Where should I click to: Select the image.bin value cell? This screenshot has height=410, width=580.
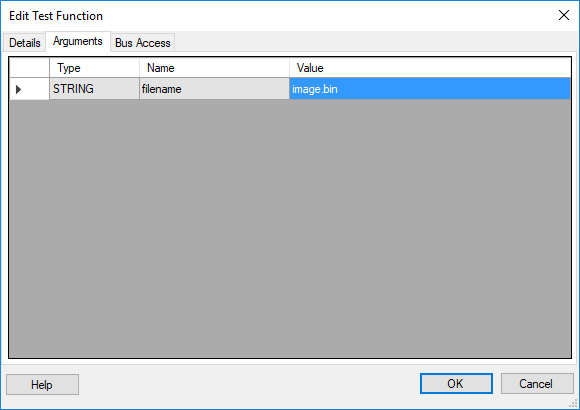pyautogui.click(x=430, y=89)
